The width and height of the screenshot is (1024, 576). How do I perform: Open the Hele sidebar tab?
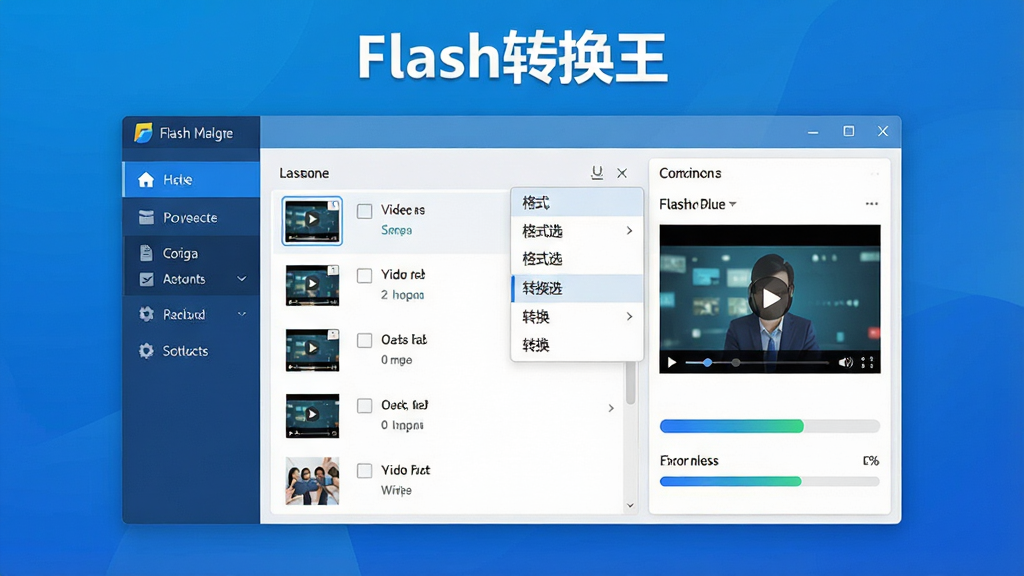191,180
